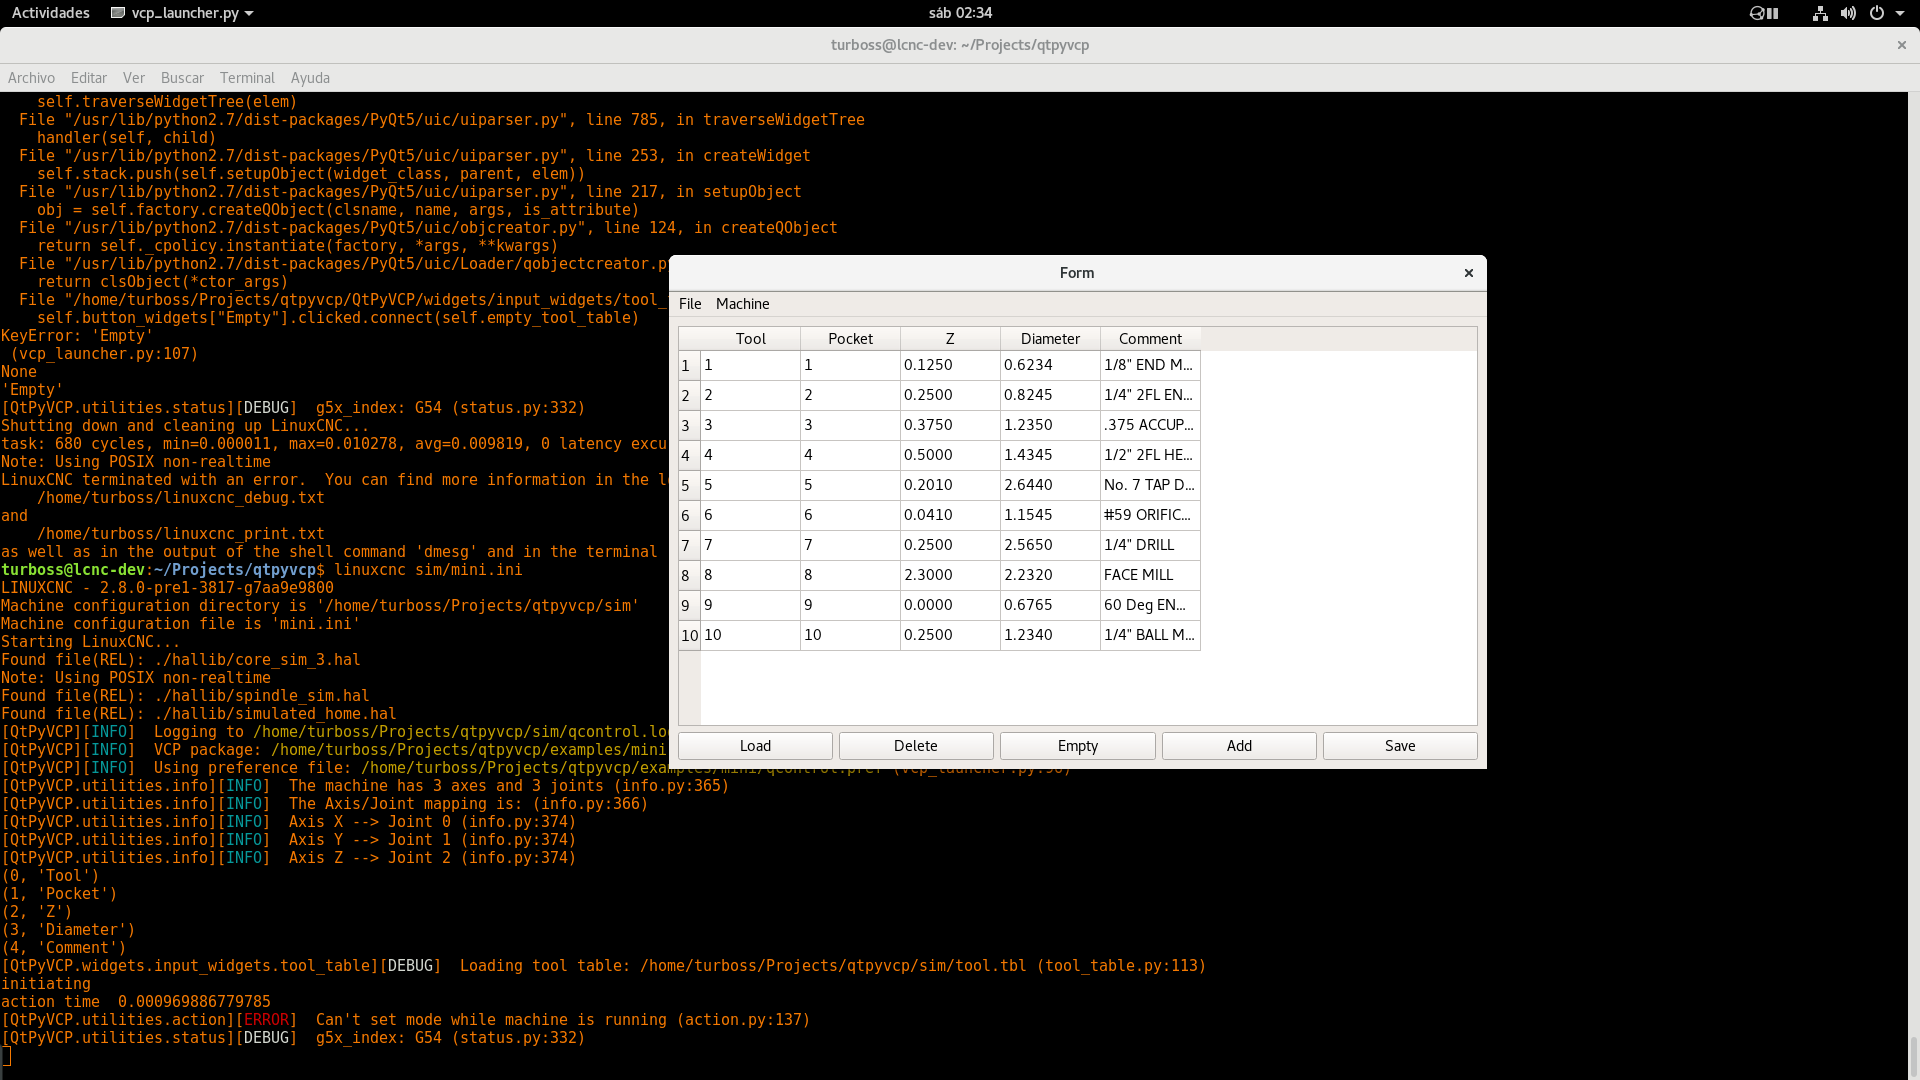Image resolution: width=1920 pixels, height=1080 pixels.
Task: Open the Machine menu in Form window
Action: coord(742,304)
